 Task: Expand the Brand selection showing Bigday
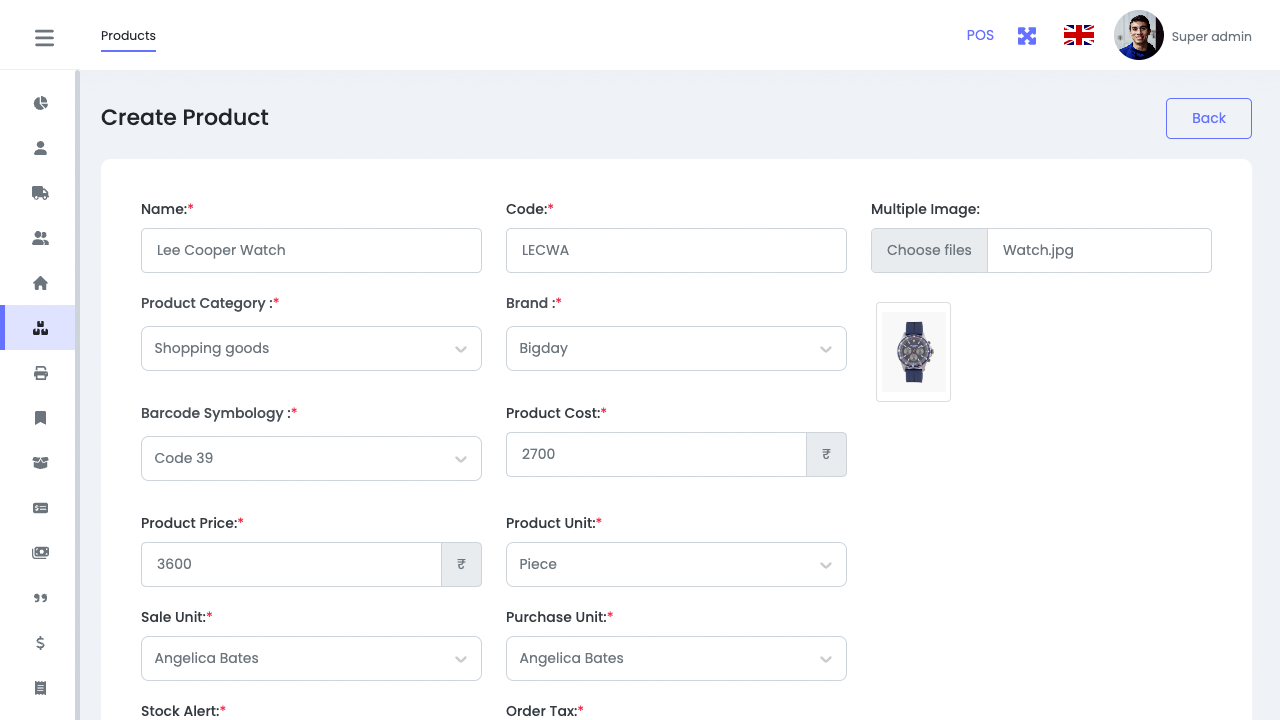click(676, 348)
